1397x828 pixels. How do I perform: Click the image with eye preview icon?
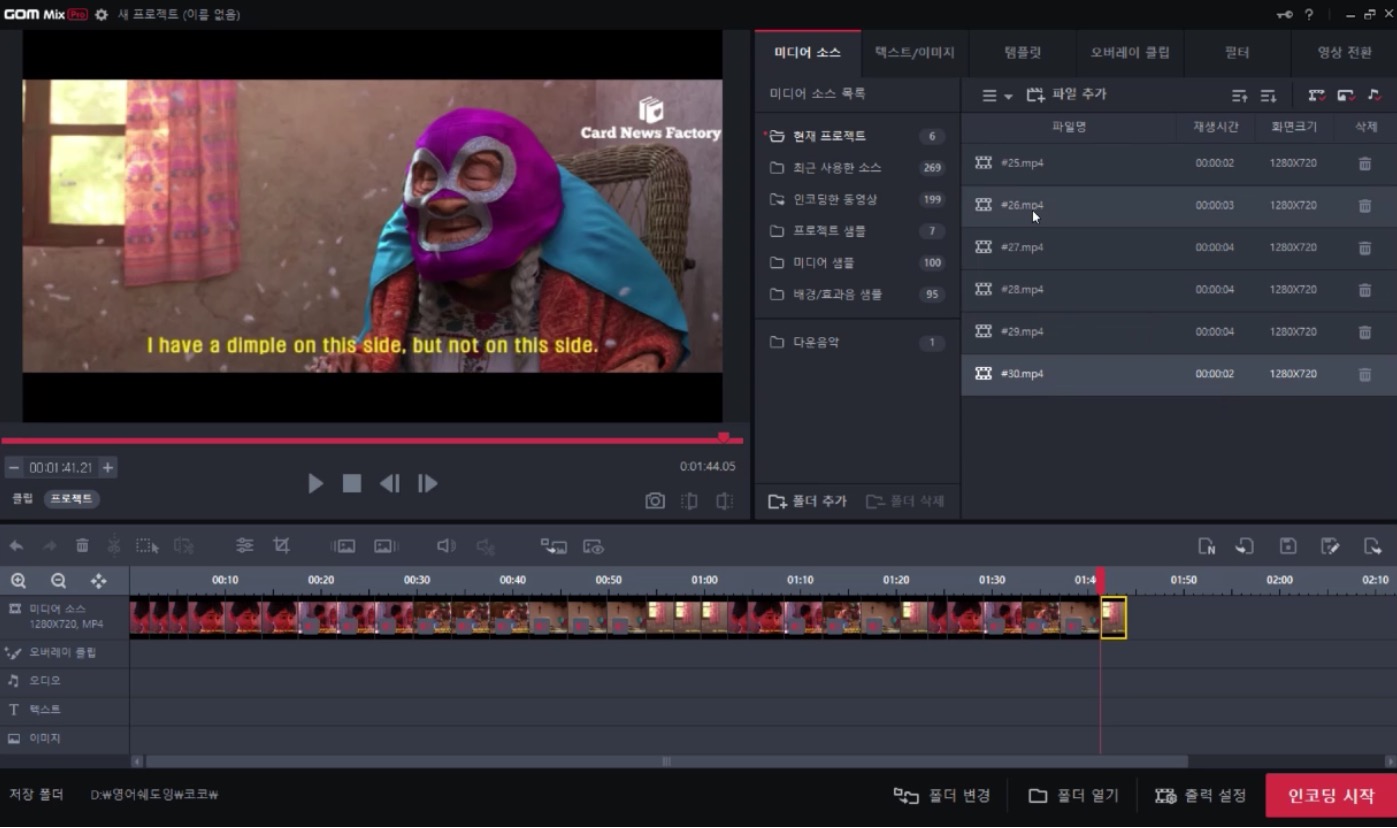point(593,546)
